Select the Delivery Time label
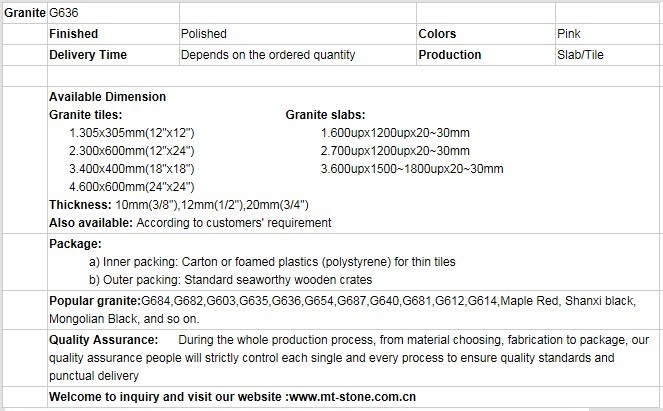This screenshot has height=411, width=663. click(x=88, y=55)
